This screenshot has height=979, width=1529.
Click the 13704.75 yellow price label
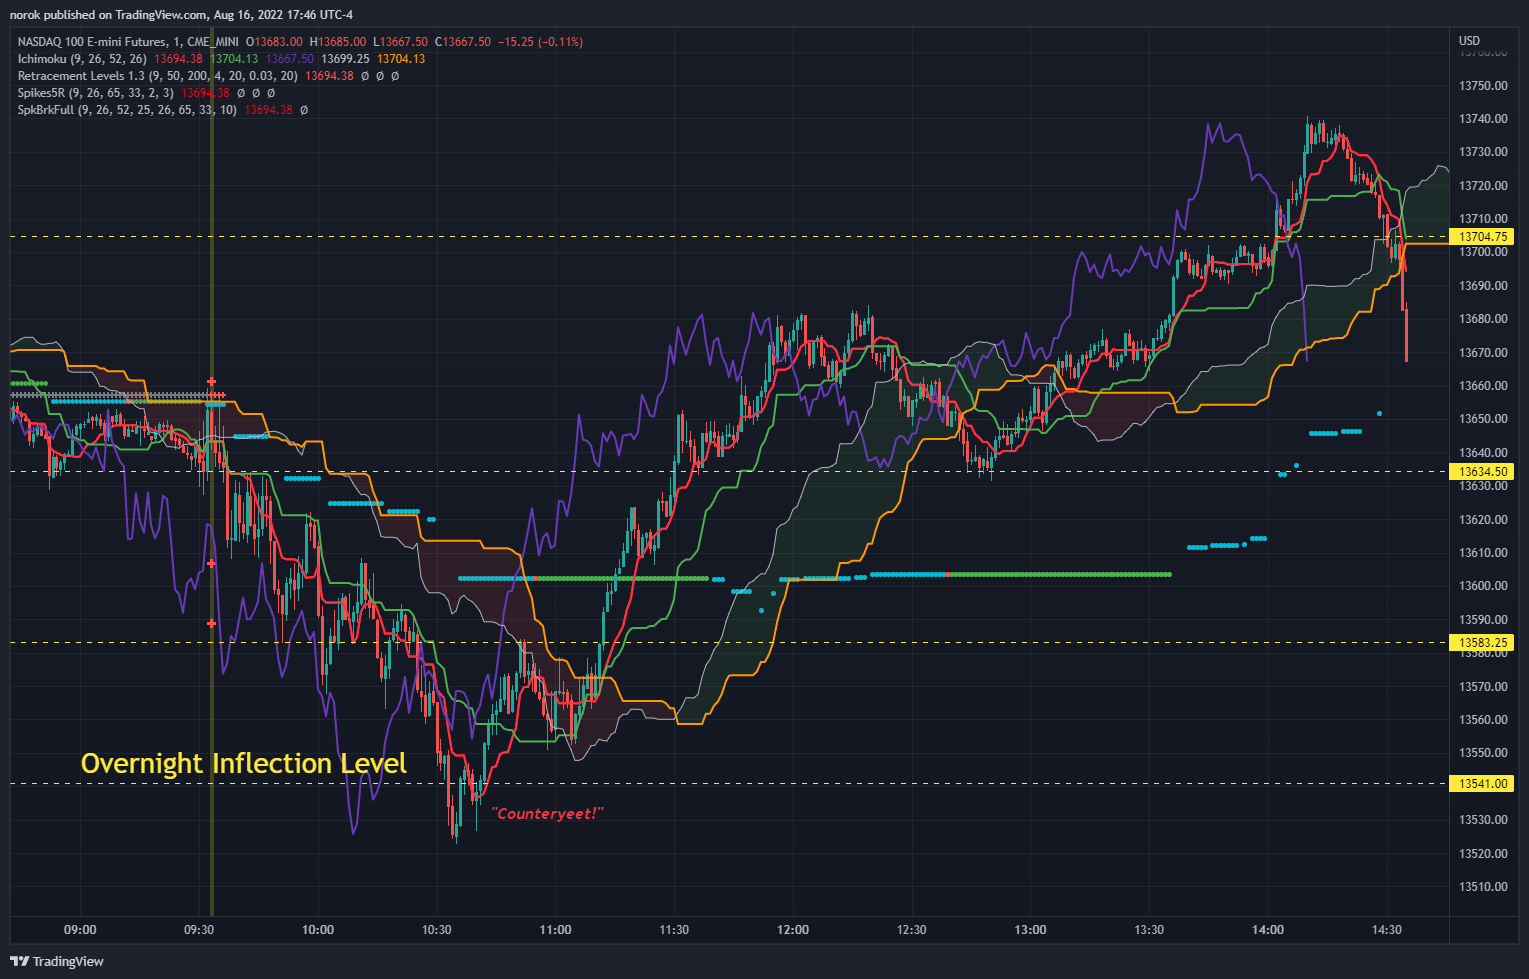point(1482,237)
